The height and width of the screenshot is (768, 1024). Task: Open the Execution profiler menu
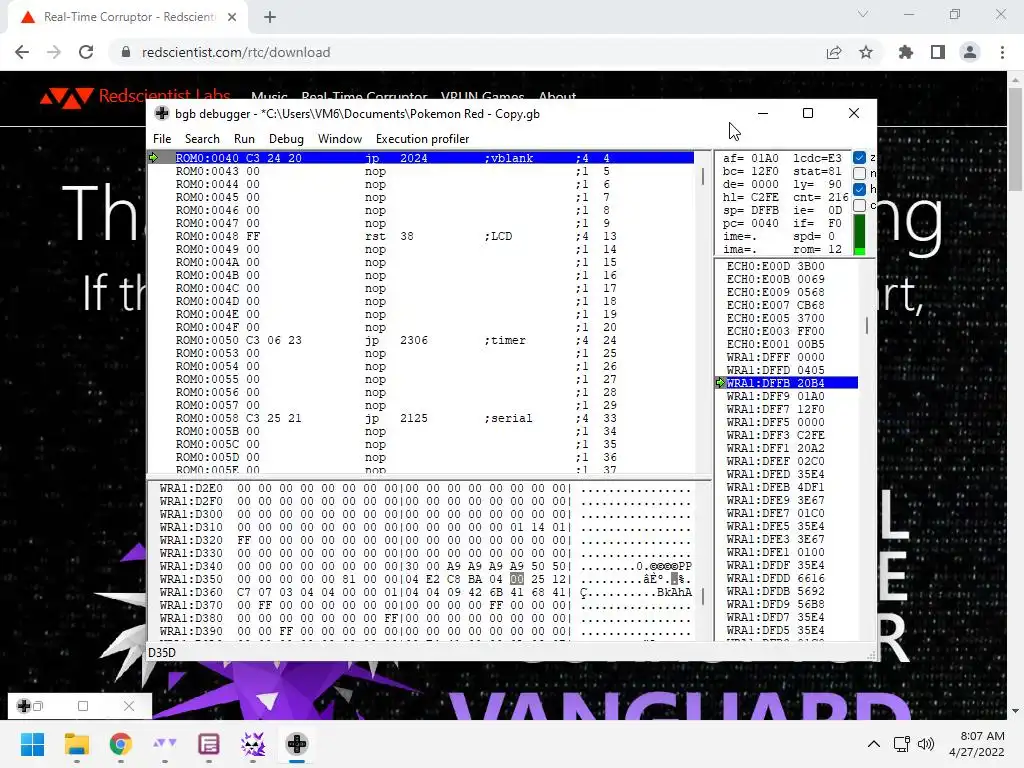[x=422, y=138]
